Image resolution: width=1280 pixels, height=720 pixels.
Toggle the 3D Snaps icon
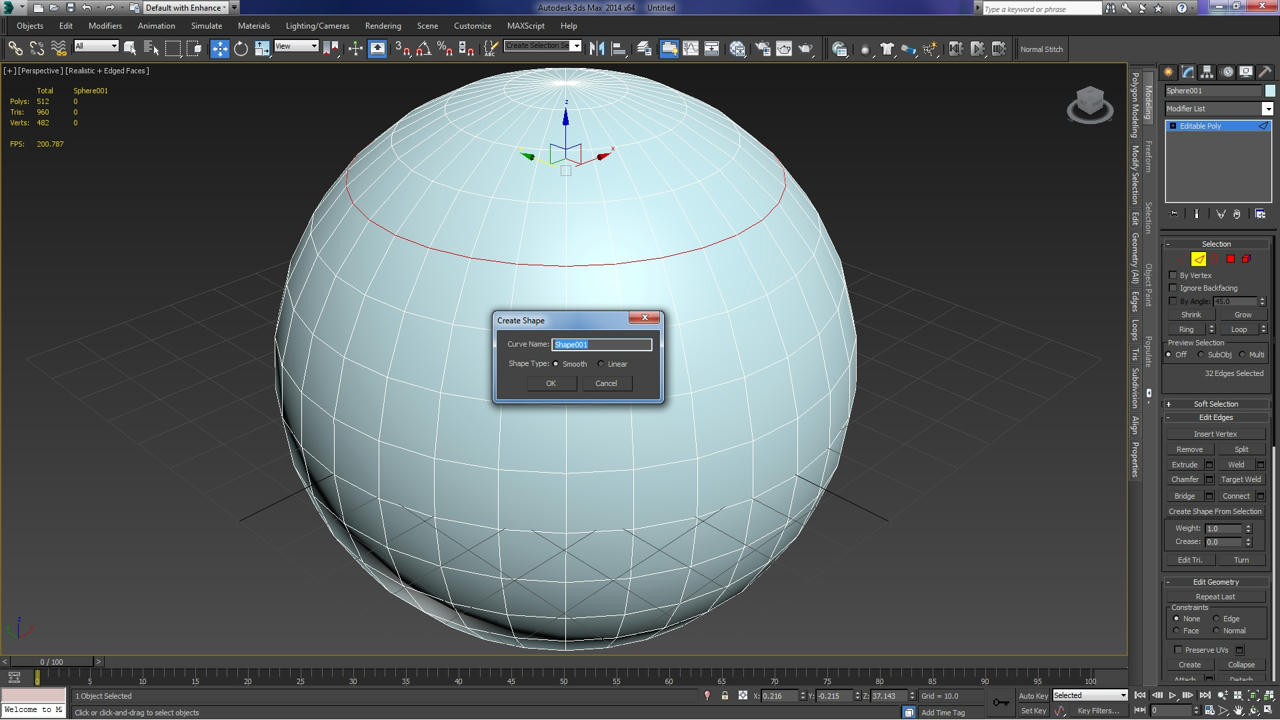(x=403, y=48)
